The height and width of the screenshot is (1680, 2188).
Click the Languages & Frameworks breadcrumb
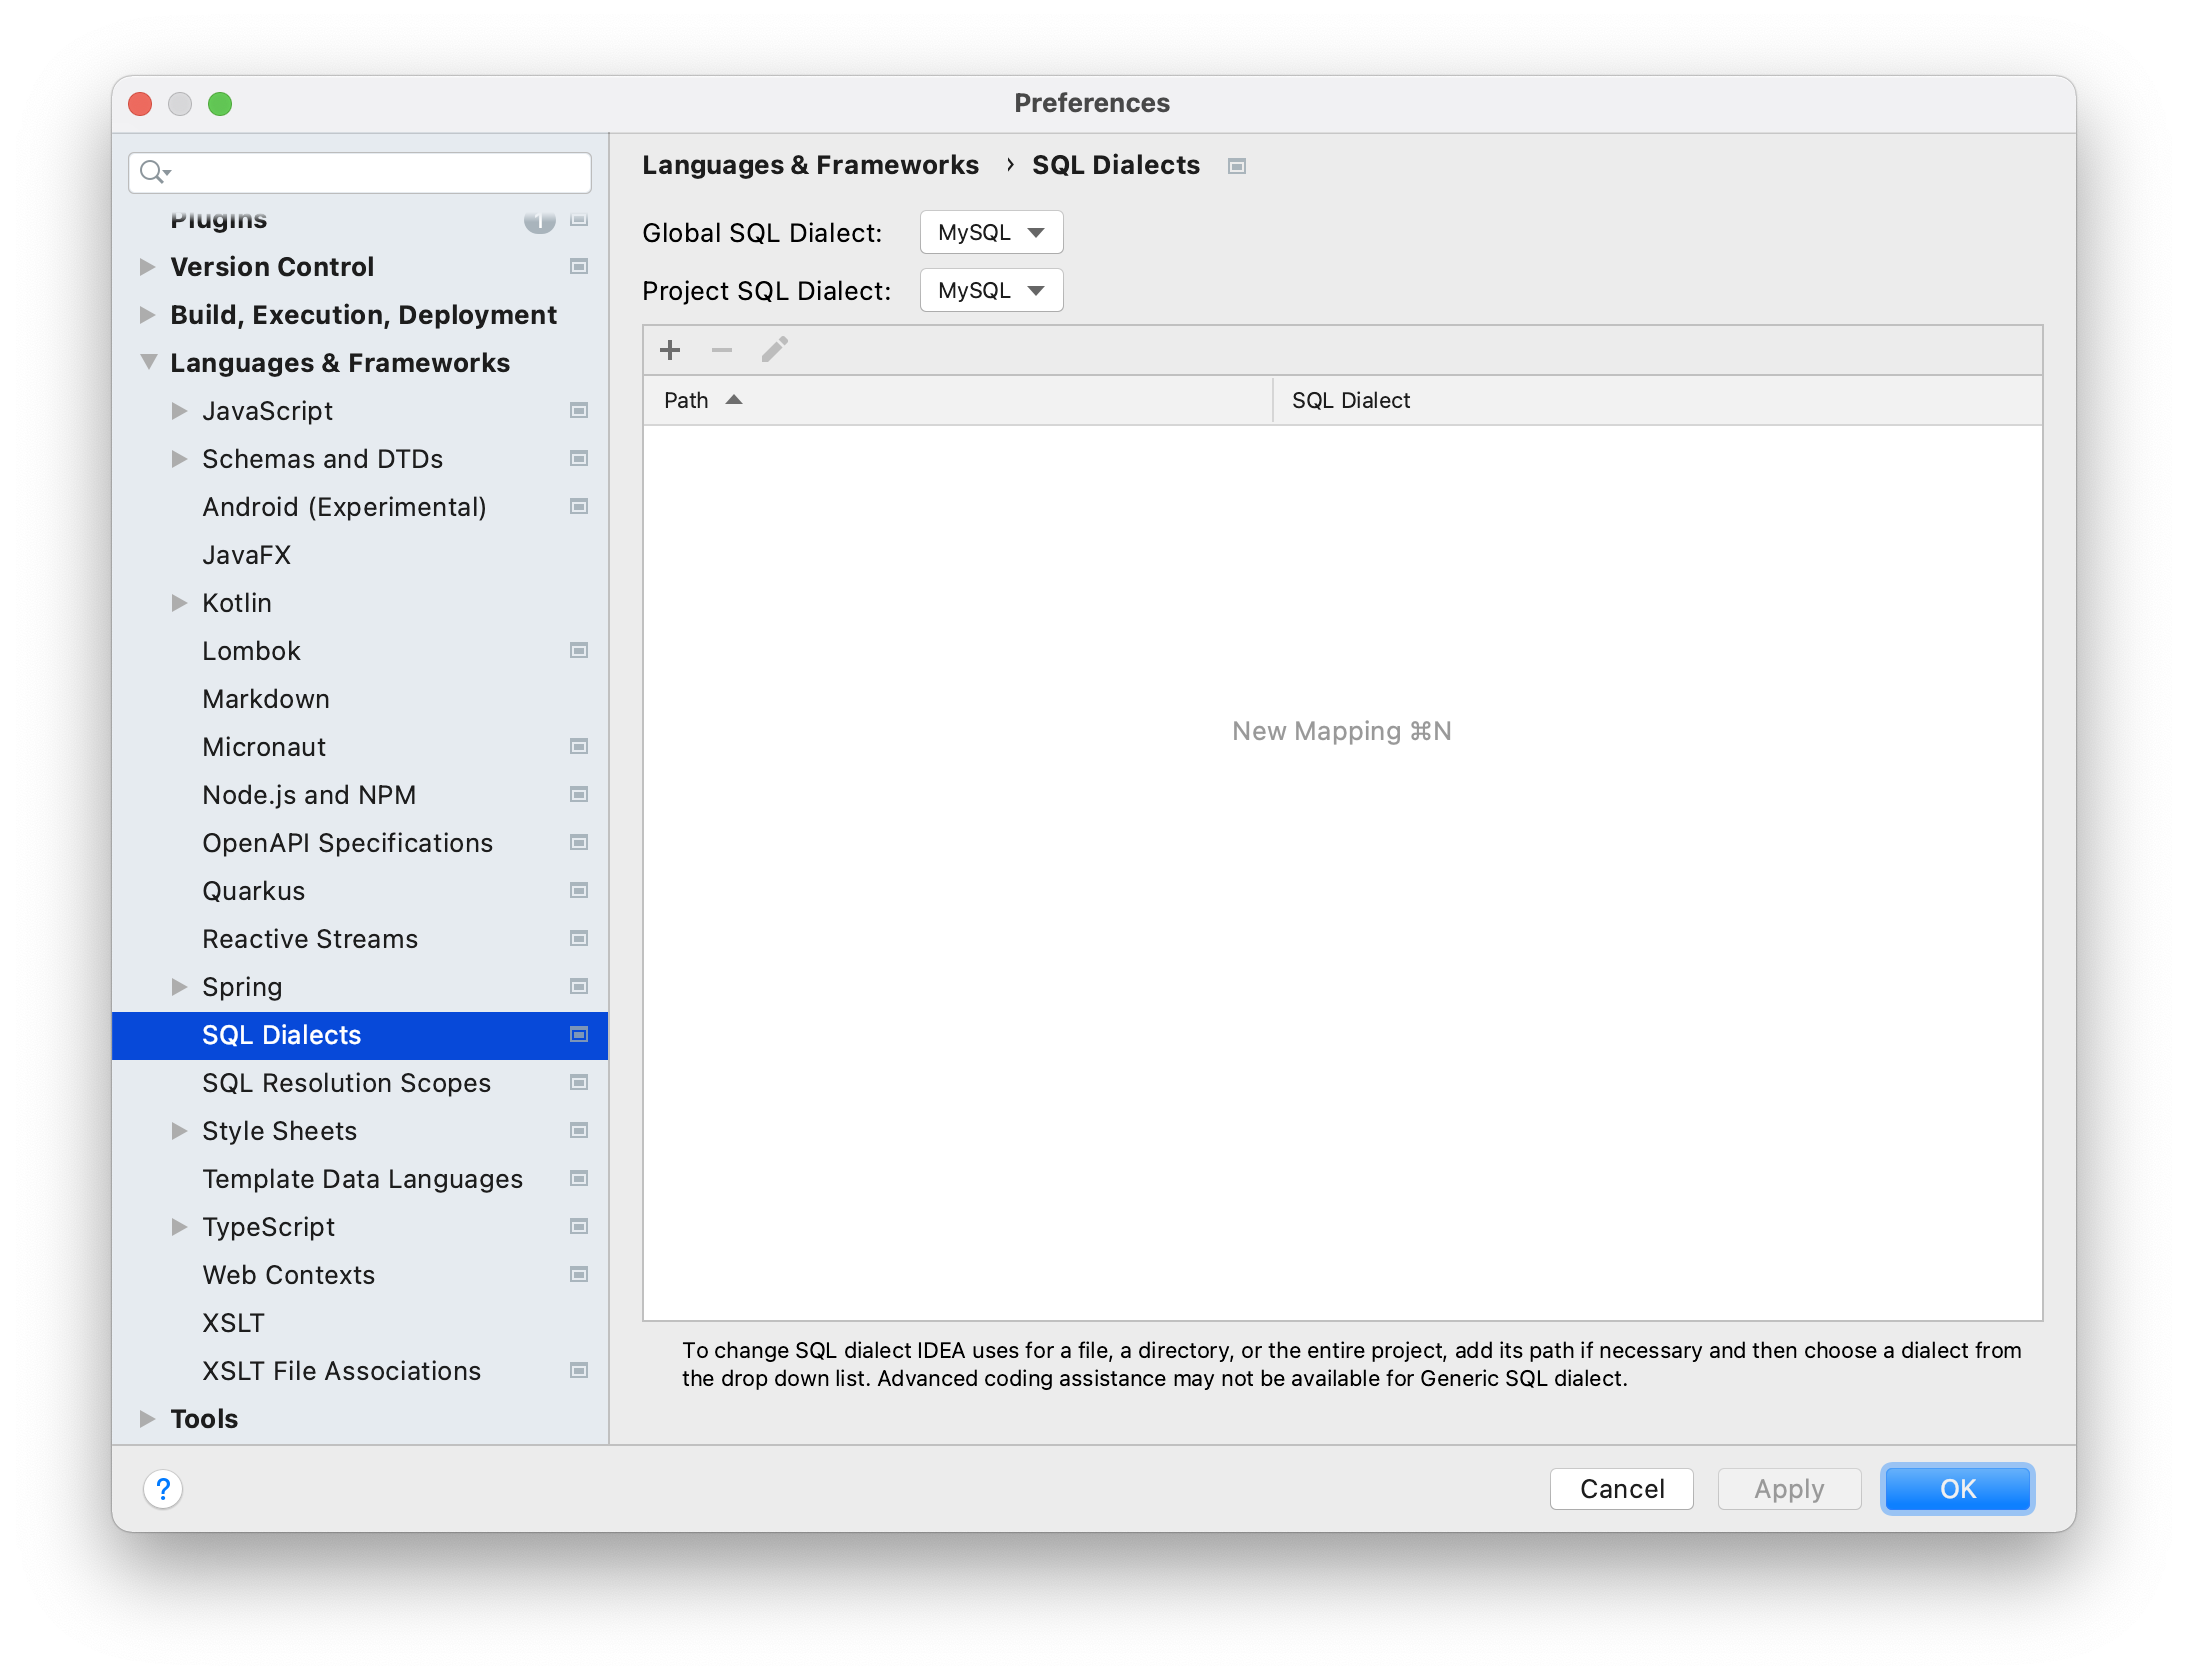point(811,165)
